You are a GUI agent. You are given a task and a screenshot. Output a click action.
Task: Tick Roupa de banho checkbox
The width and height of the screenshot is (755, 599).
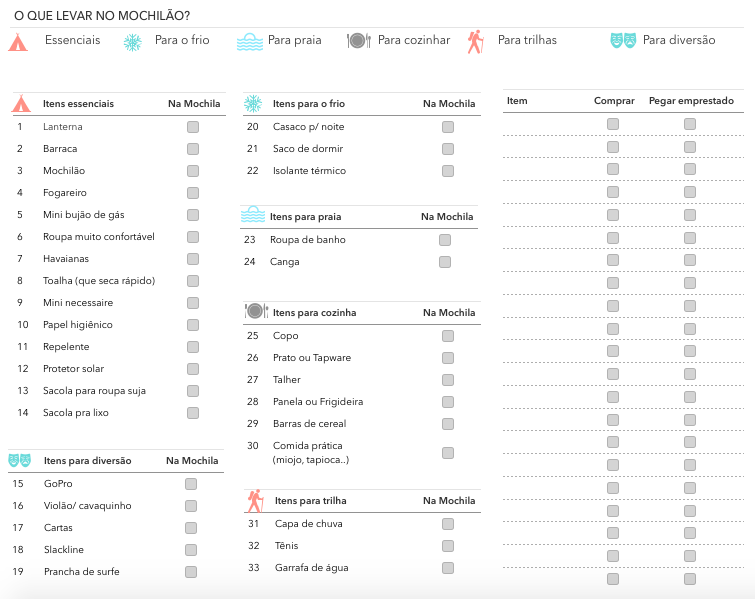445,240
